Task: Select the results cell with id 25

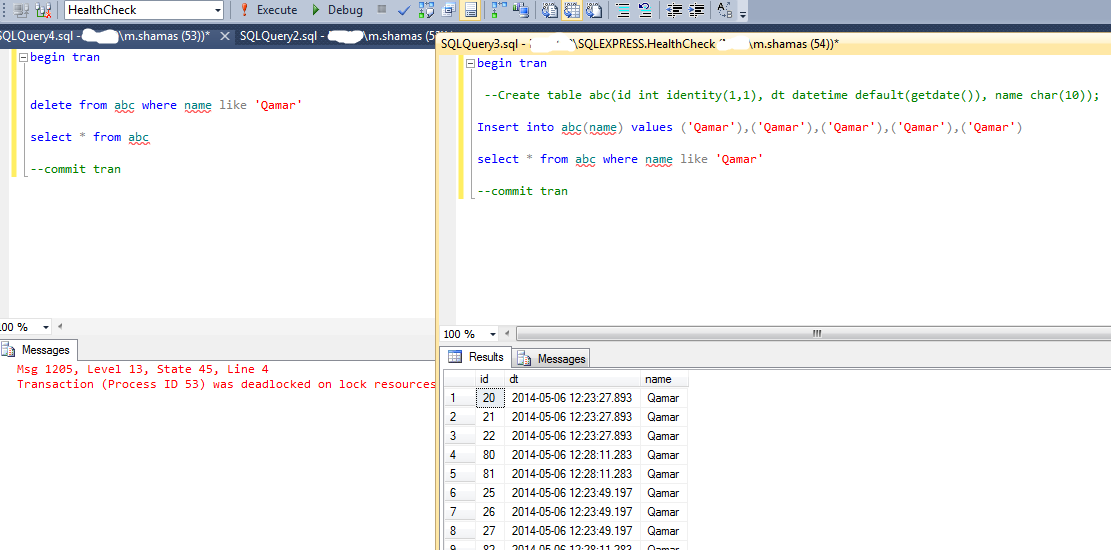Action: [490, 493]
